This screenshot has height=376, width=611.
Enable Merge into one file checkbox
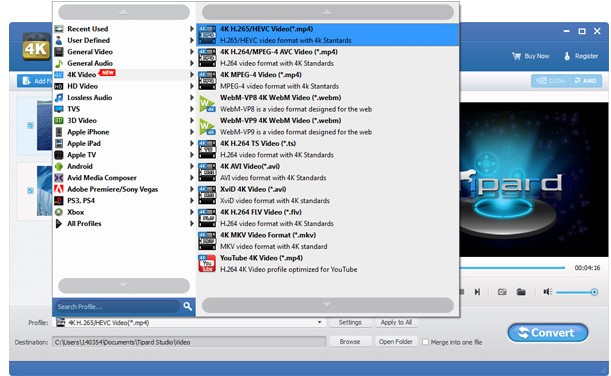[x=426, y=342]
